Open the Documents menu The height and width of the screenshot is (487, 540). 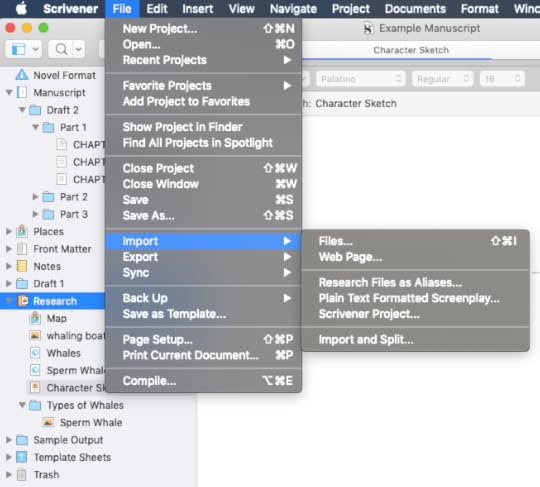(x=415, y=9)
